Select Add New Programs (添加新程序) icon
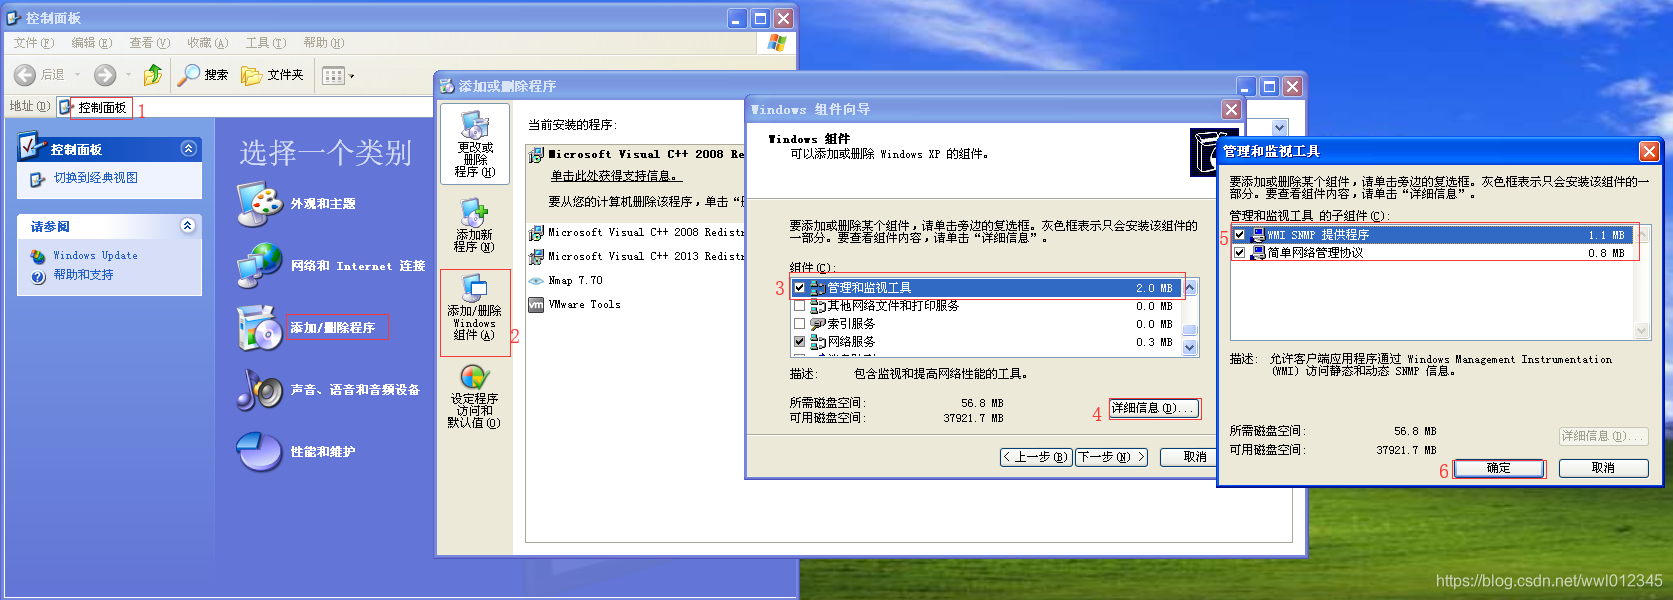This screenshot has width=1673, height=600. point(475,212)
